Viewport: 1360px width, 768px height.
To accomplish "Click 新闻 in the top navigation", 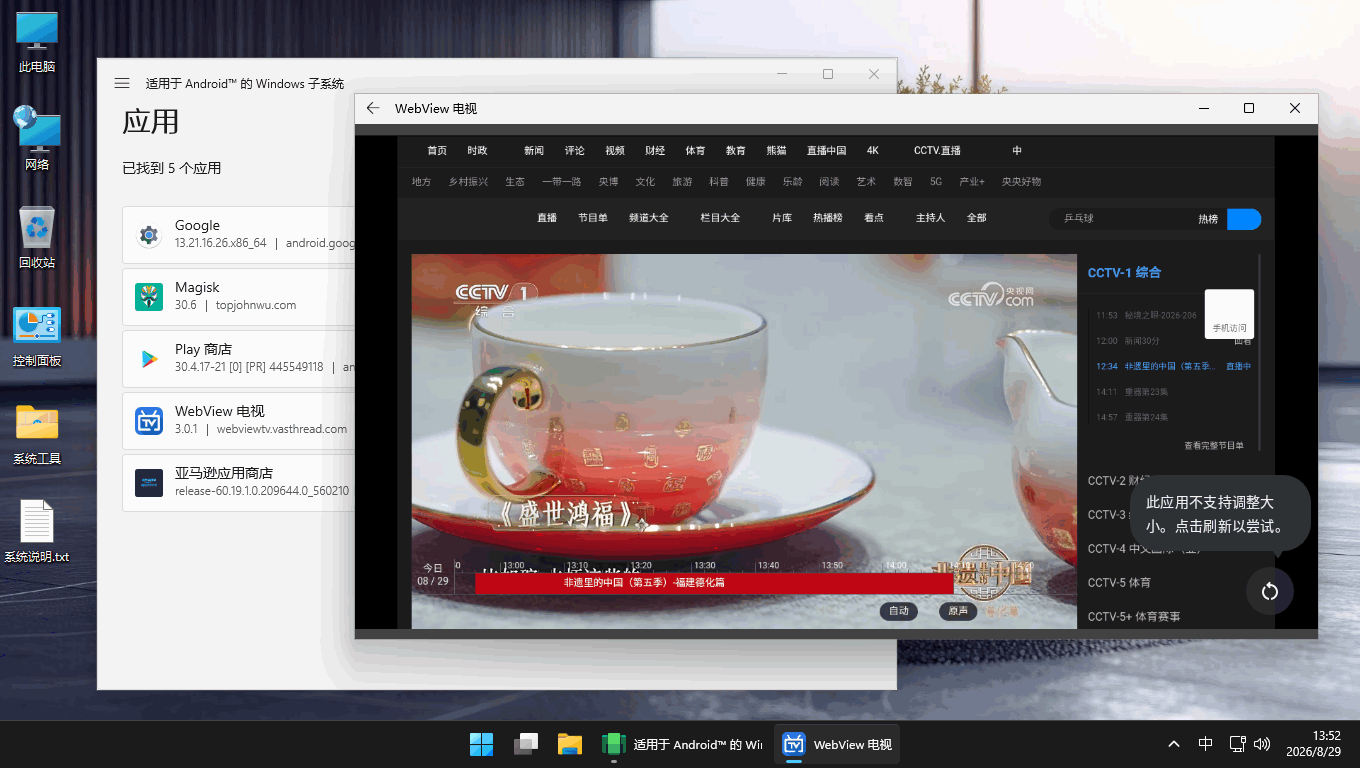I will click(534, 151).
